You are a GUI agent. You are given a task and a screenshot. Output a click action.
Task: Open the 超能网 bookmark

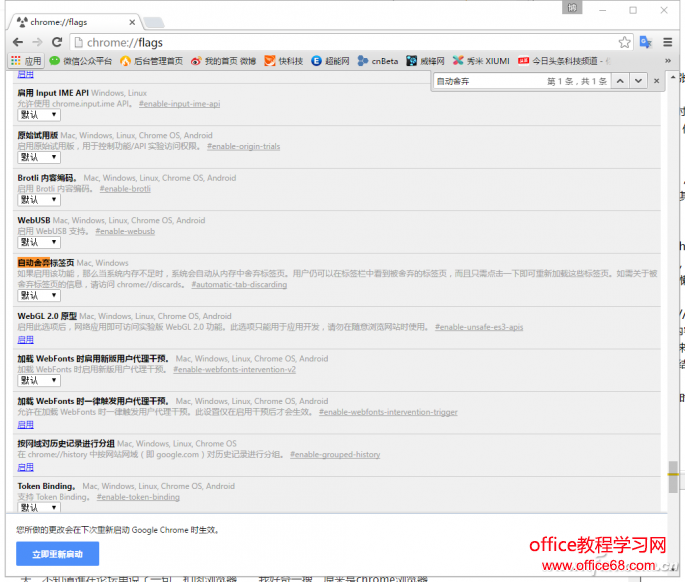point(330,61)
